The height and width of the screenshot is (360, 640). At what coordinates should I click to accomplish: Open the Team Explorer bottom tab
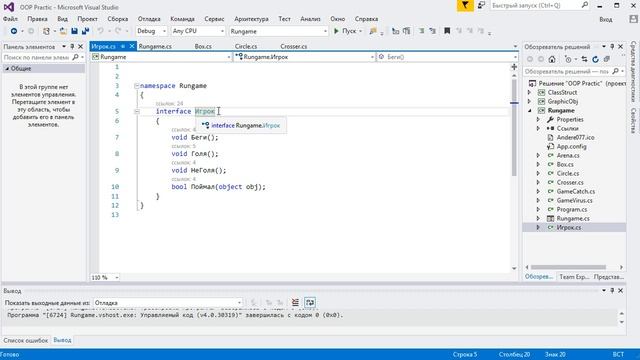tap(574, 277)
